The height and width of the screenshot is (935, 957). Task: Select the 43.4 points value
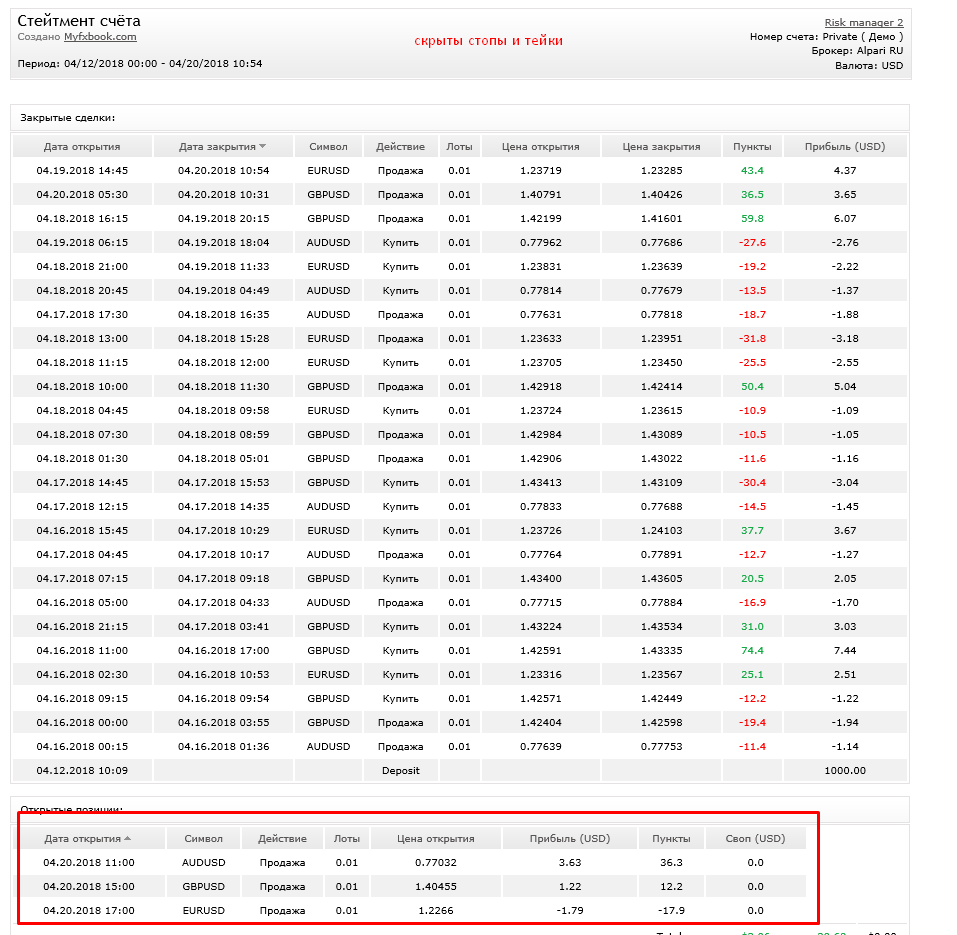click(x=752, y=171)
